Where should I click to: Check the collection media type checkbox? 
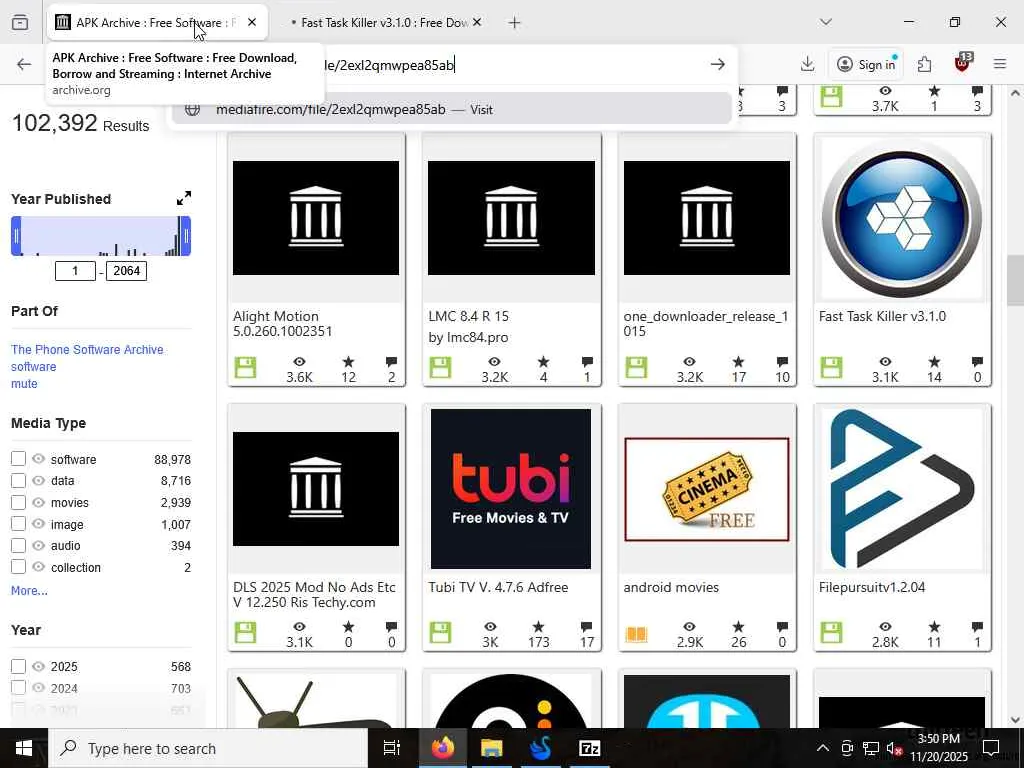click(x=18, y=567)
